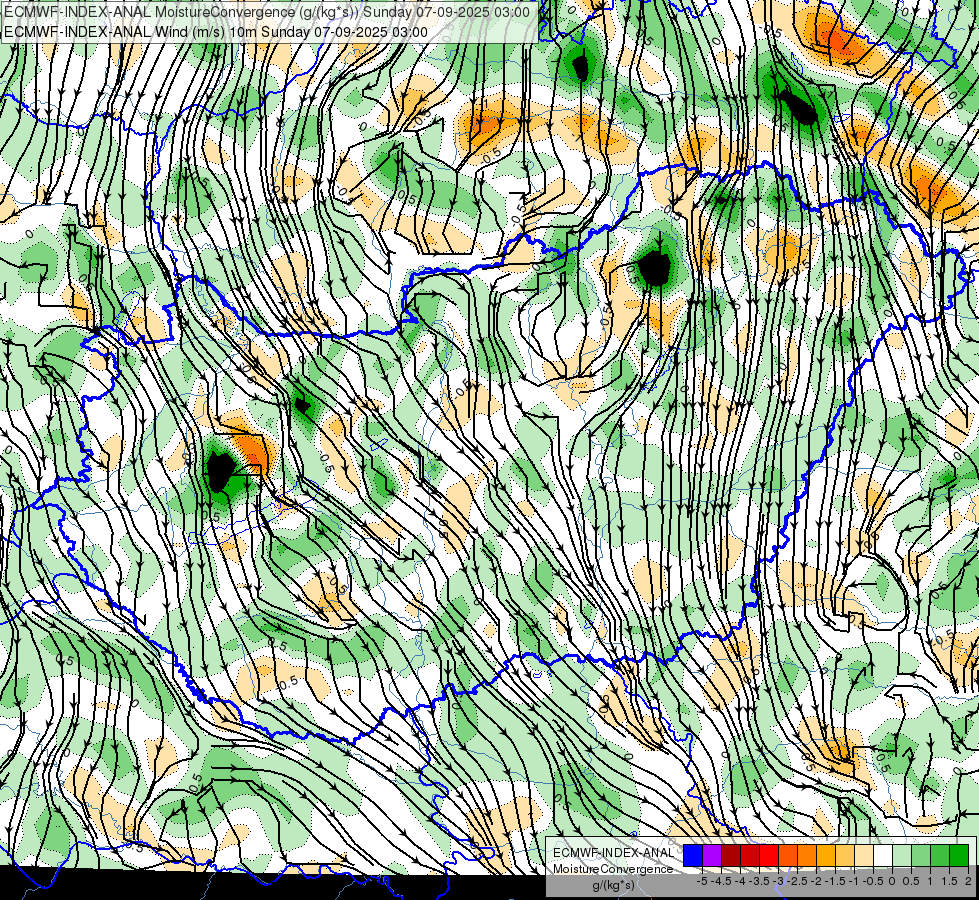Click the dark green swatch right of 2
Image resolution: width=979 pixels, height=900 pixels.
959,855
